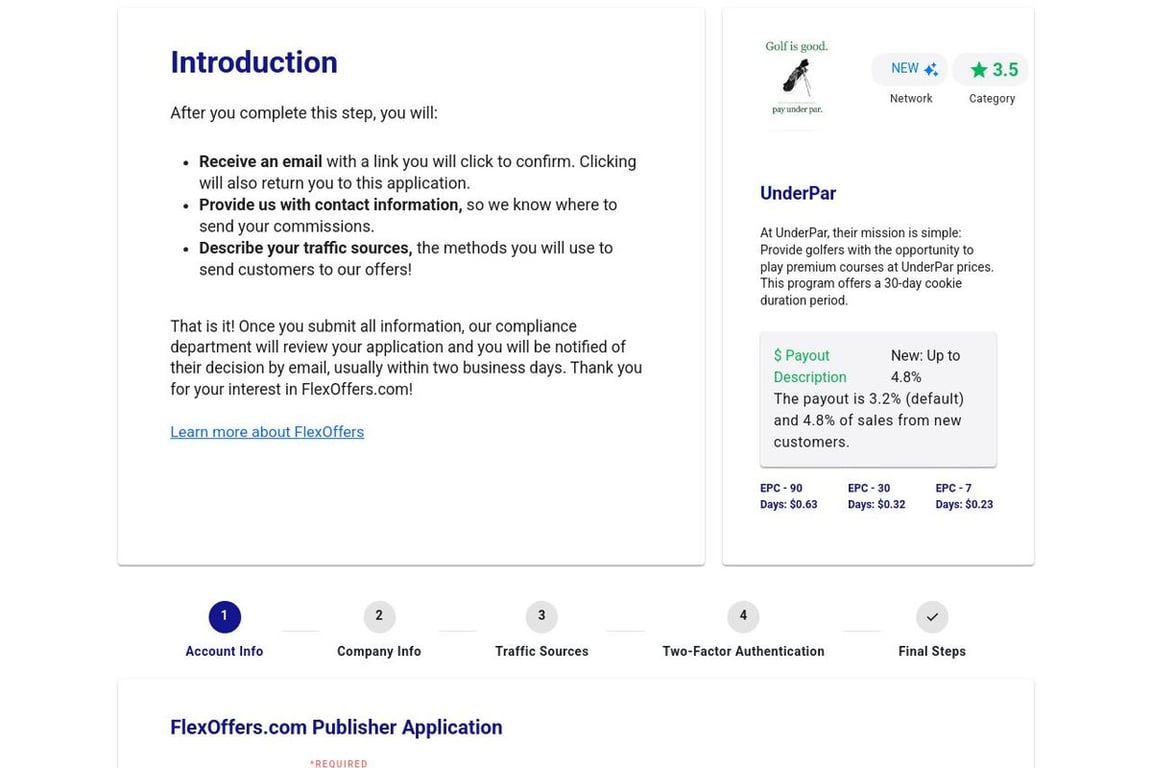Click the Introduction heading
This screenshot has width=1152, height=768.
coord(254,62)
